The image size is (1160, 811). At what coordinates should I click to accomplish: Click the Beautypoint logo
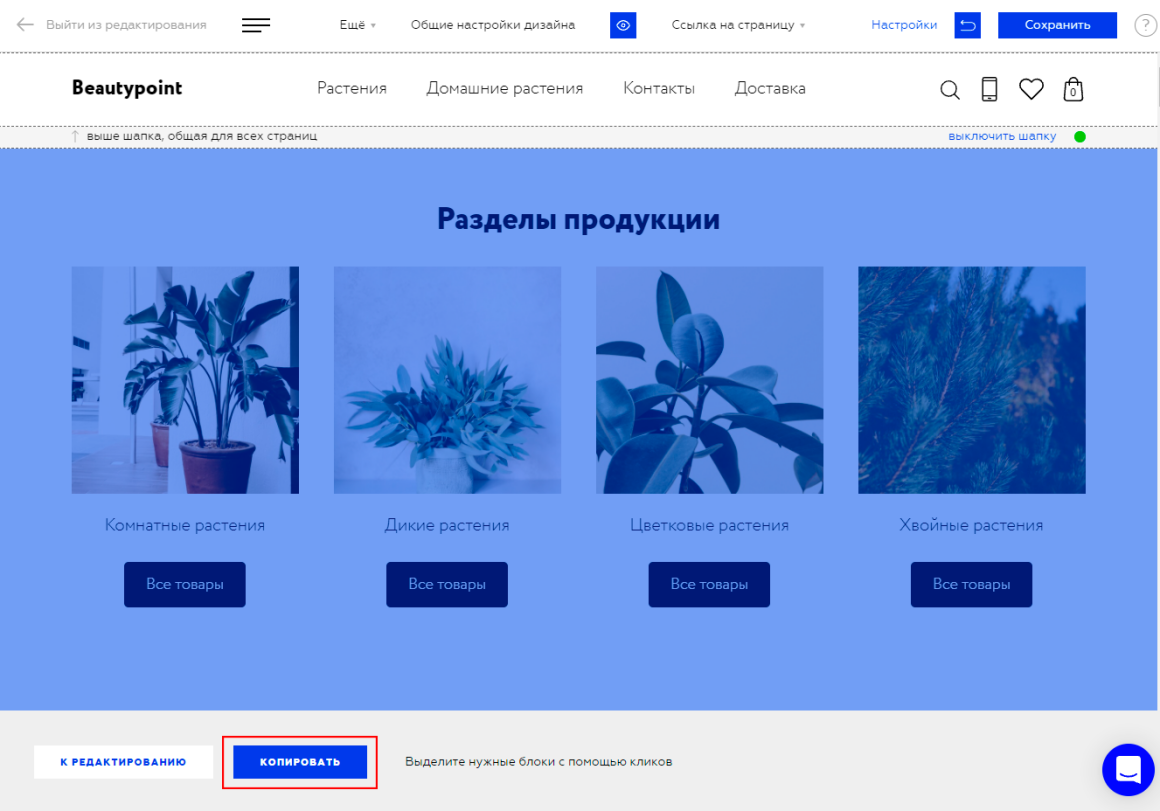pyautogui.click(x=127, y=88)
